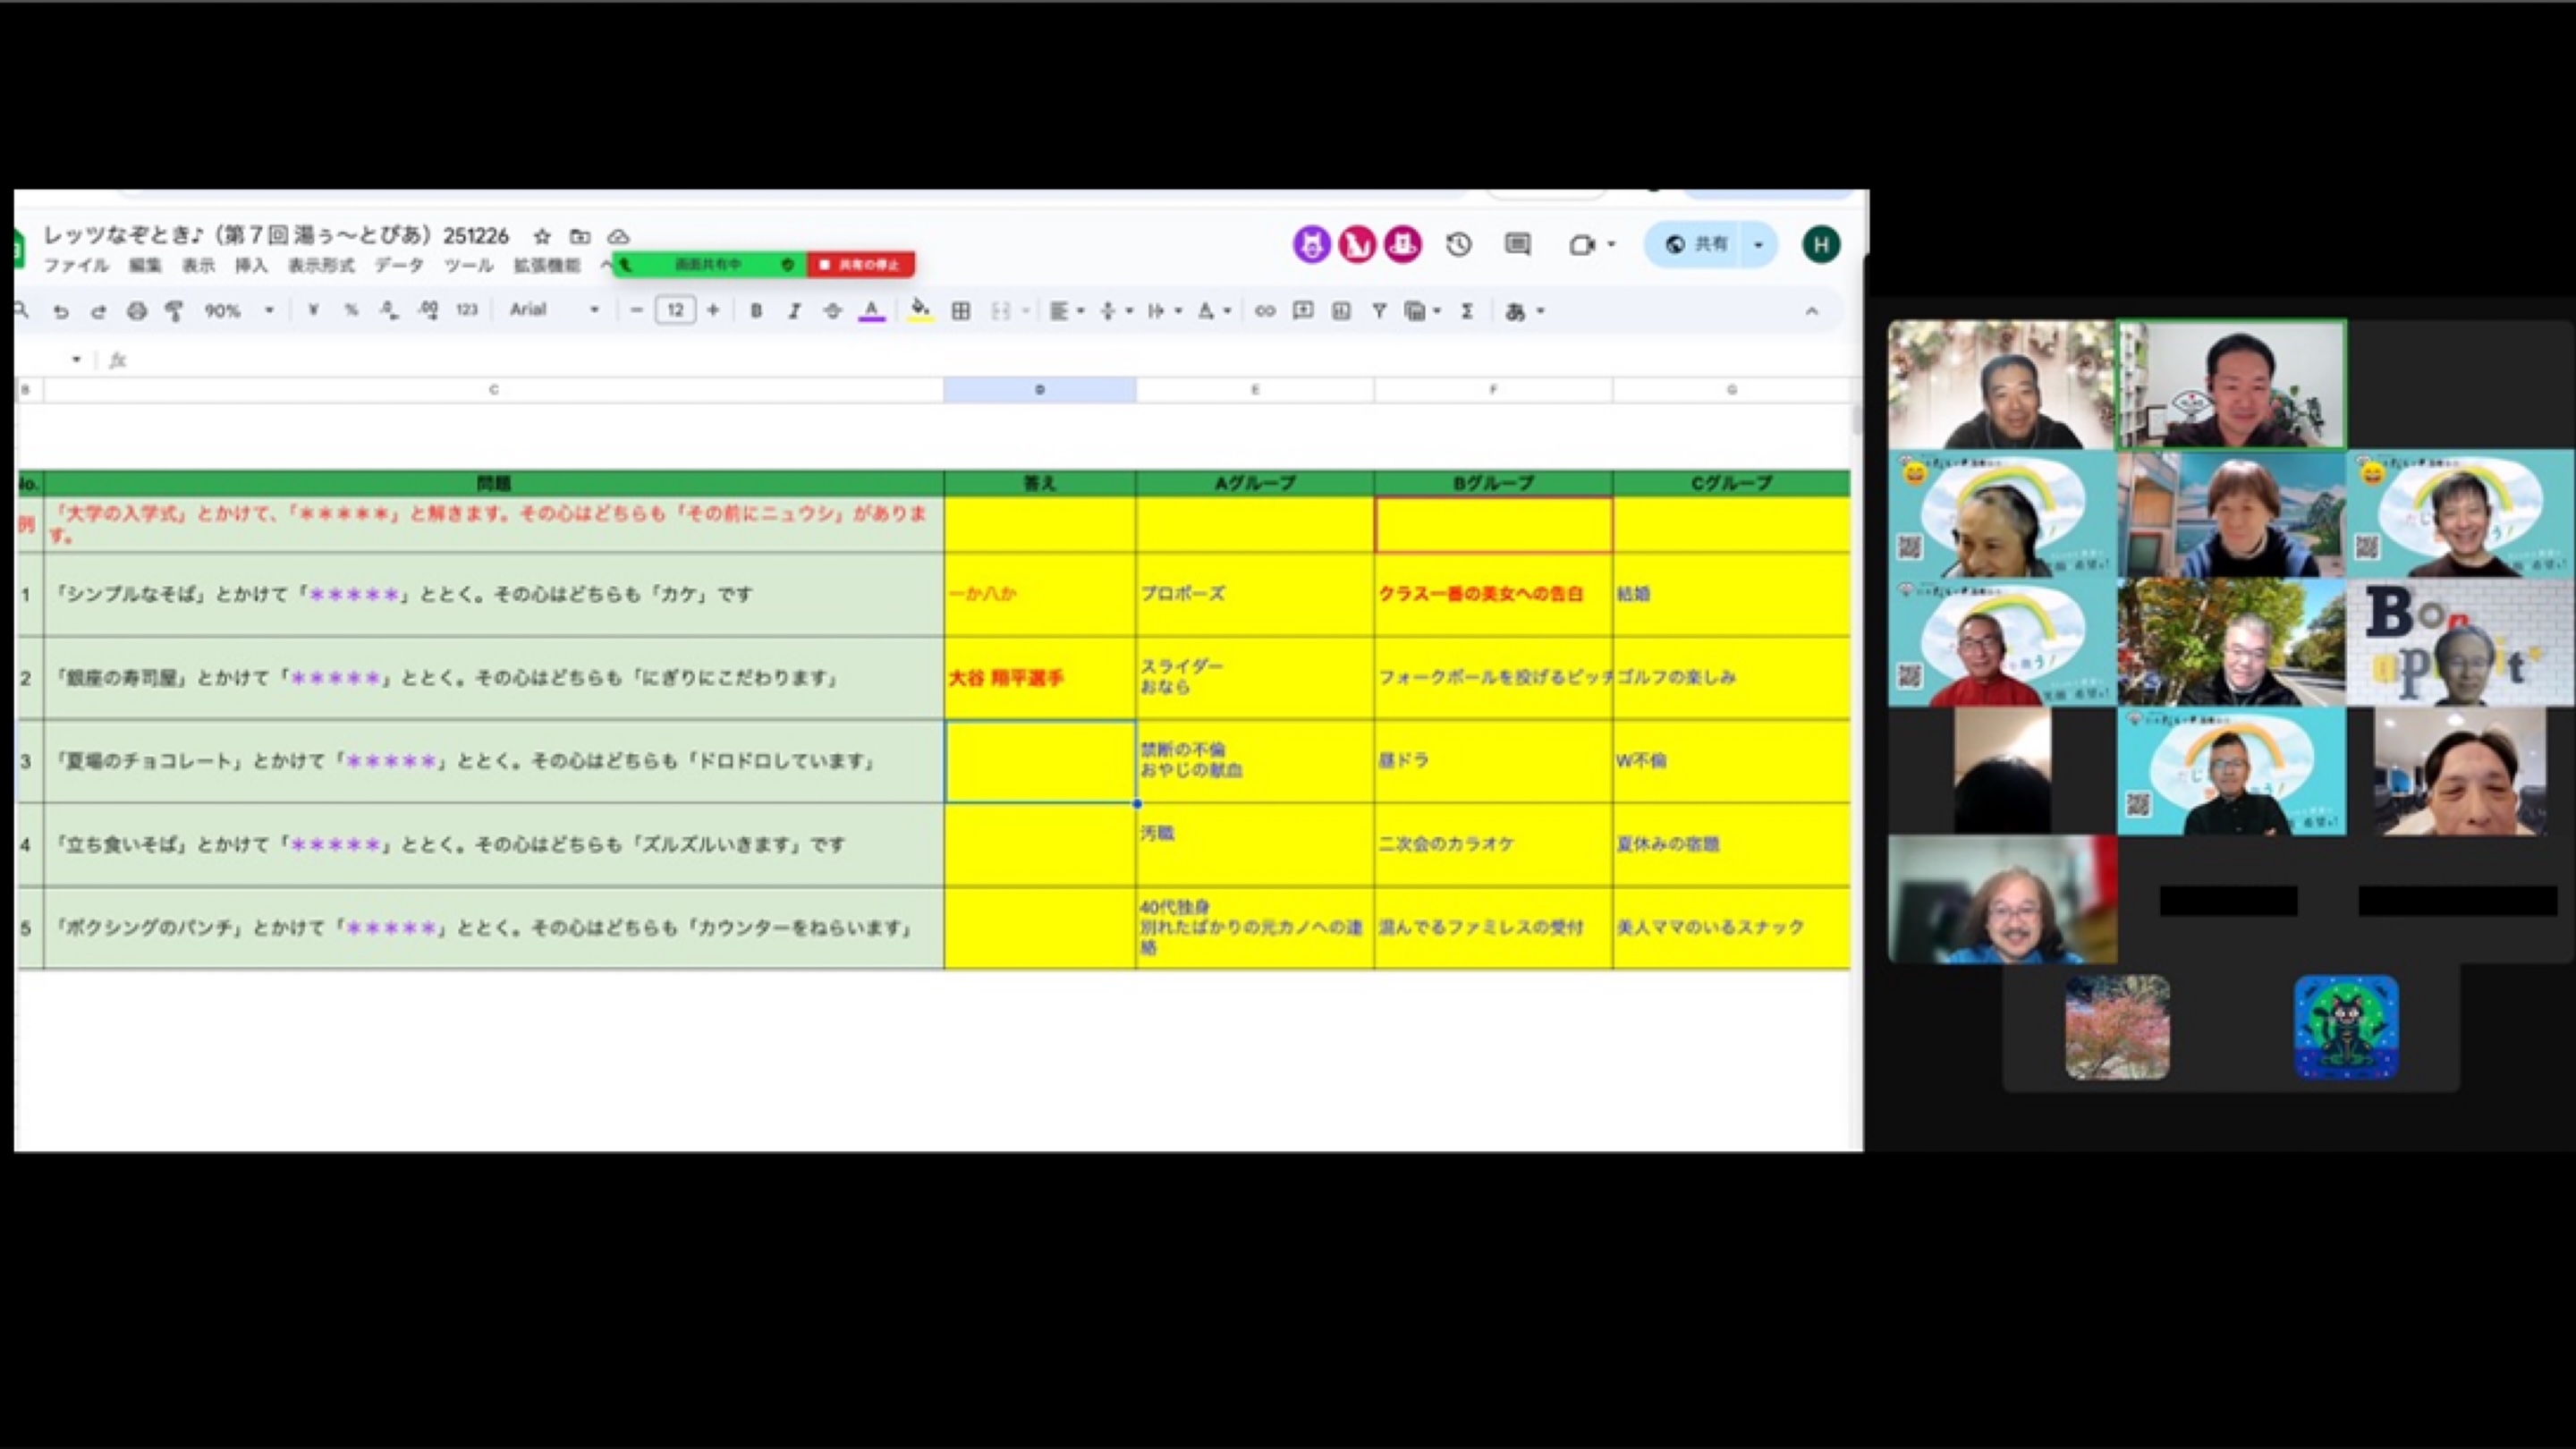Click the create filter funnel icon
This screenshot has height=1449, width=2576.
point(1379,311)
